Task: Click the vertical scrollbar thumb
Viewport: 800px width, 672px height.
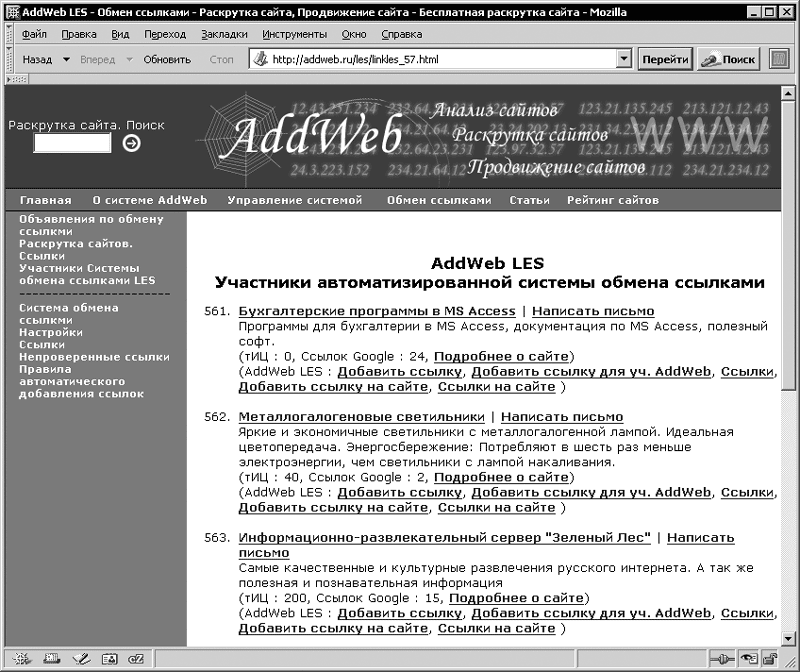Action: tap(788, 246)
